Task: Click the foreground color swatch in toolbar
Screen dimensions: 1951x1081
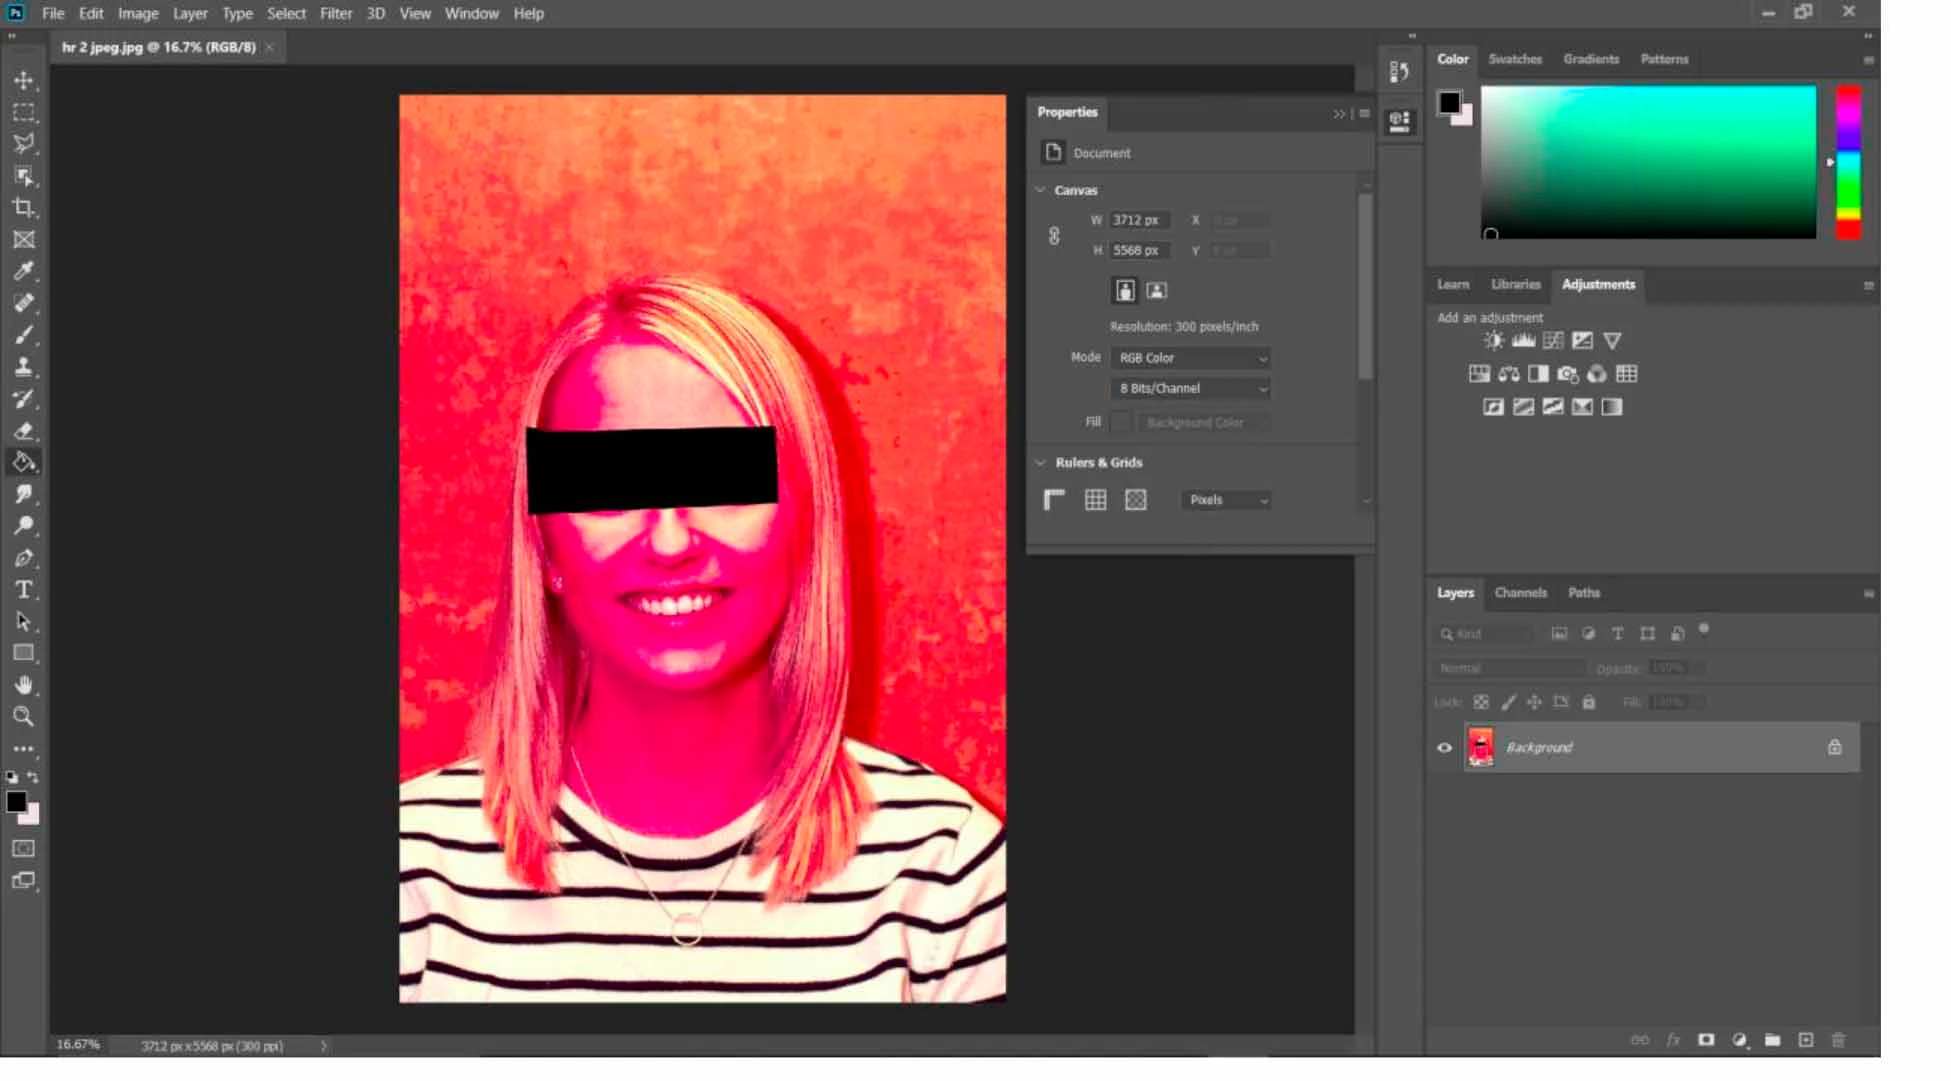Action: [16, 802]
